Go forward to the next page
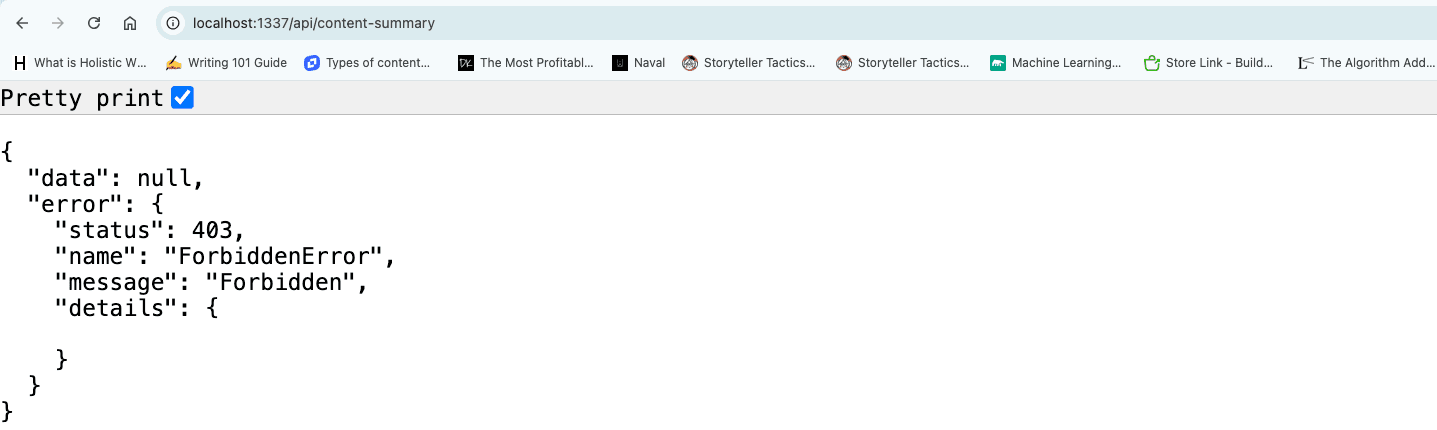This screenshot has width=1437, height=430. coord(58,23)
